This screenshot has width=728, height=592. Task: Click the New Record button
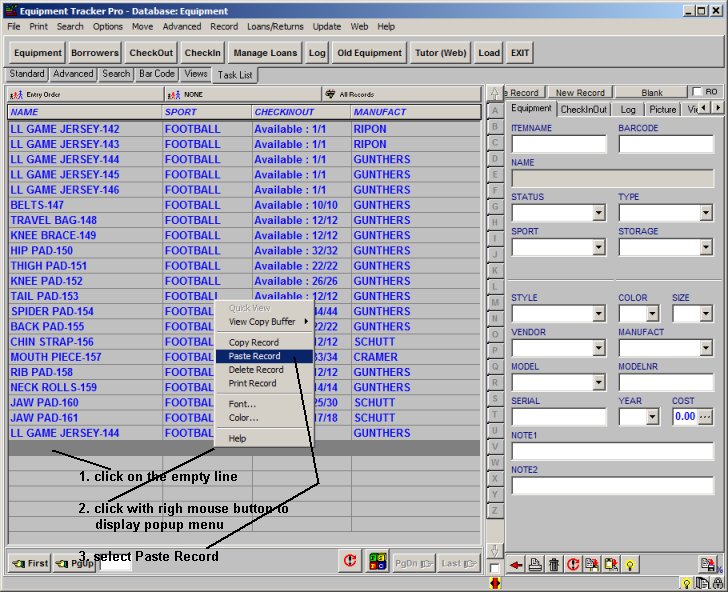(580, 92)
